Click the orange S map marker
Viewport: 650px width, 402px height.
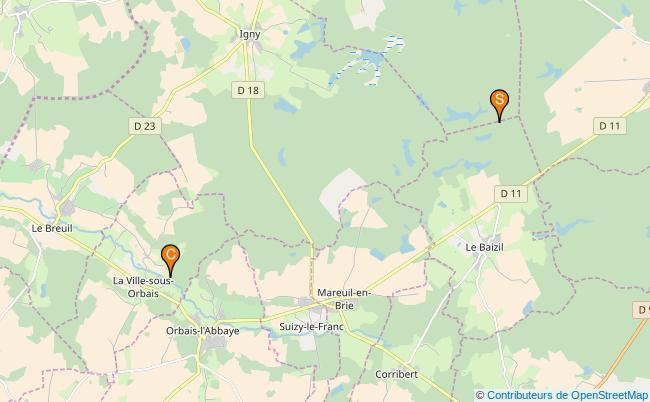point(499,104)
